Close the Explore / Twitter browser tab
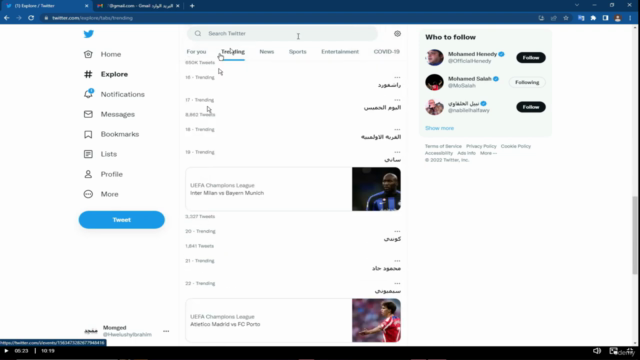Screen dimensions: 640x360 tap(87, 6)
